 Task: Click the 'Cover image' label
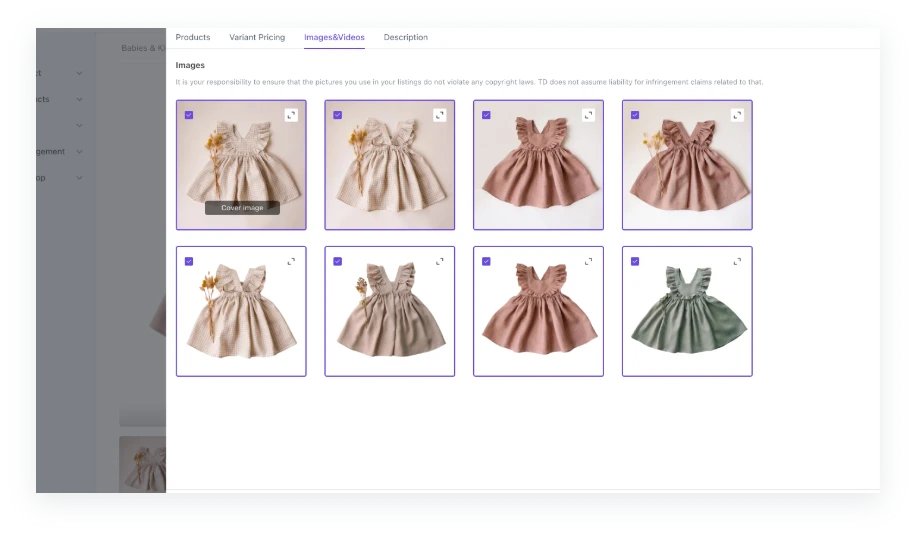pyautogui.click(x=242, y=208)
